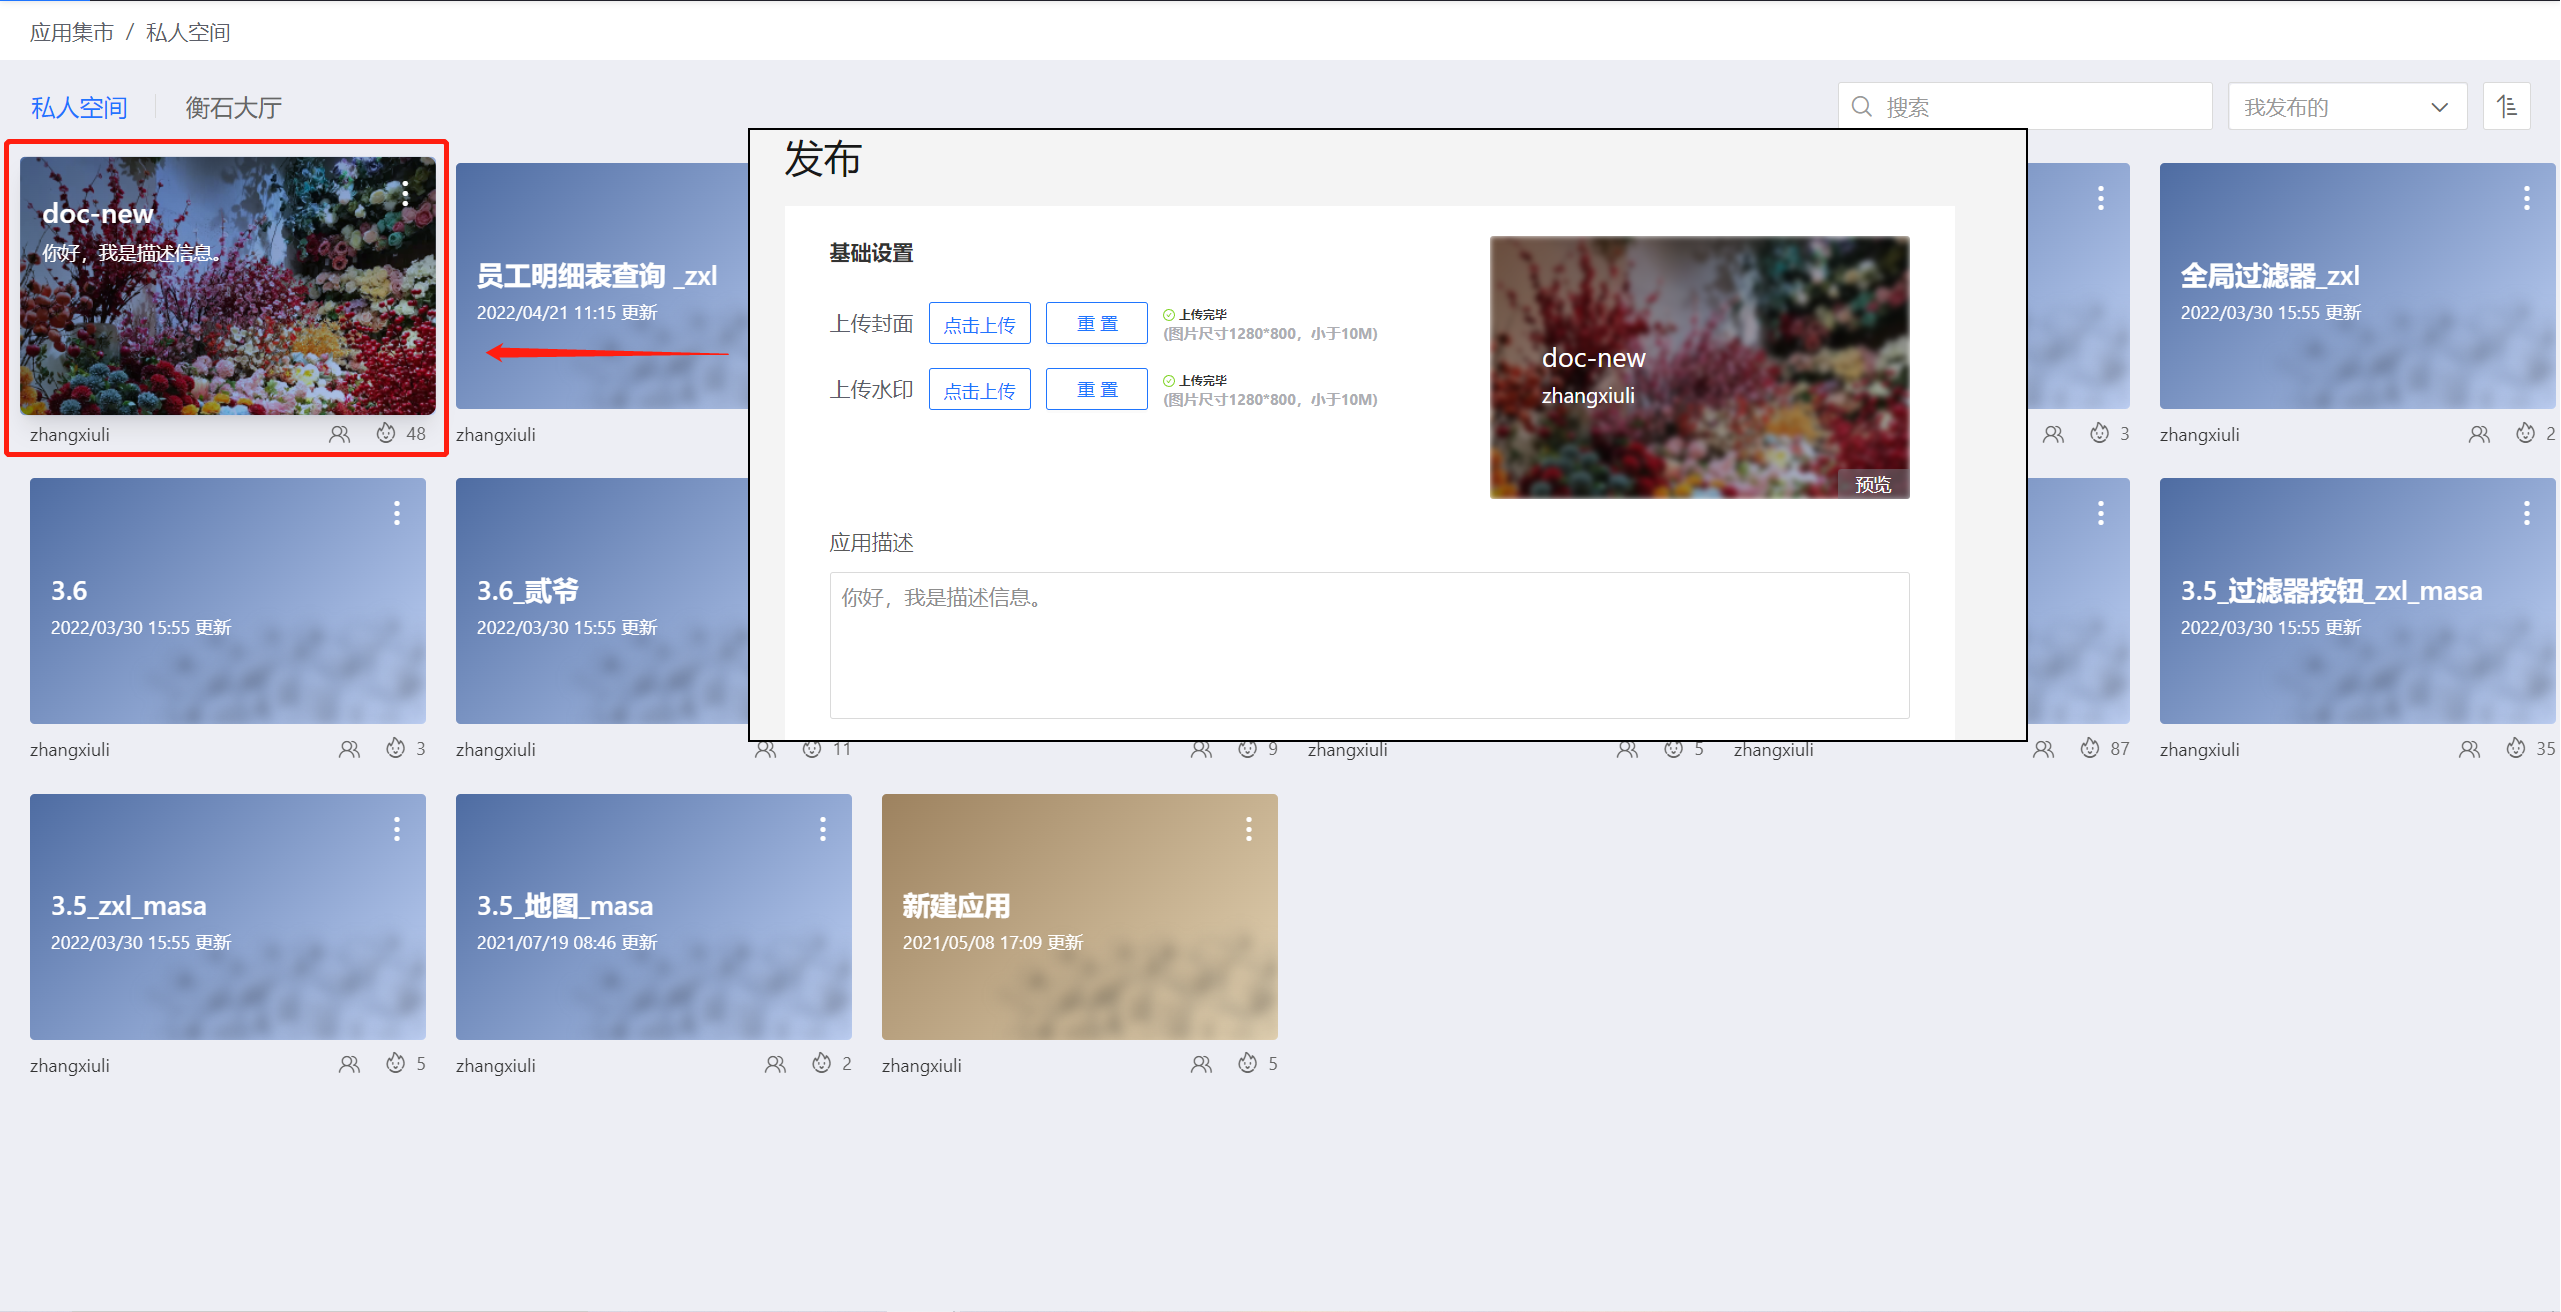Screen dimensions: 2561x1312
Task: Open three-dot menu on 3.5_地图_masa card
Action: (x=822, y=829)
